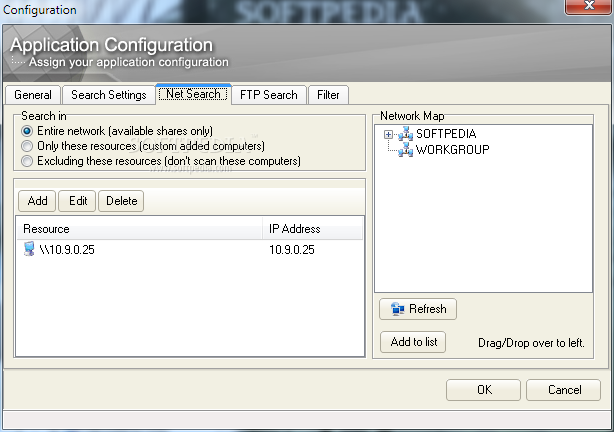This screenshot has width=614, height=432.
Task: Select Excluding these resources radio option
Action: 27,161
